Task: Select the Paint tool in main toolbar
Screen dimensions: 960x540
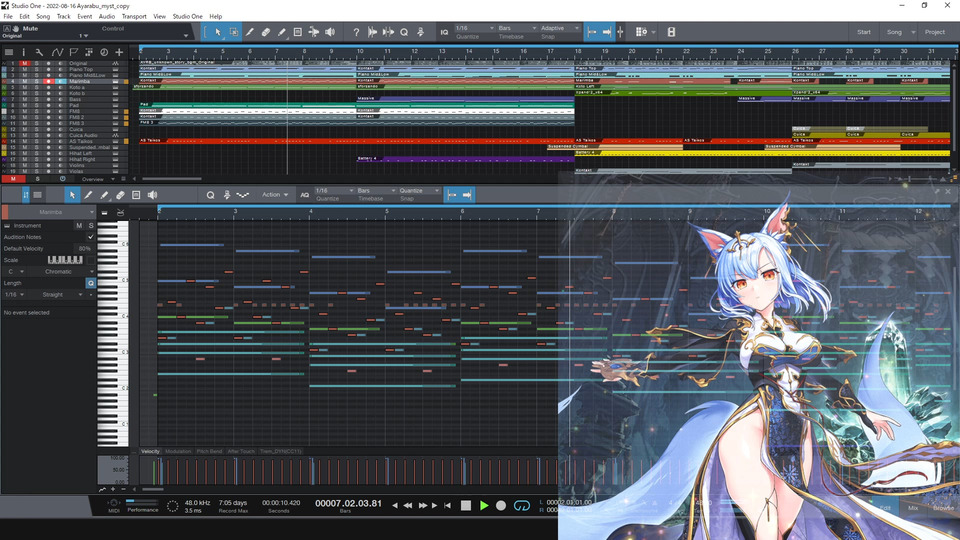Action: click(x=282, y=32)
